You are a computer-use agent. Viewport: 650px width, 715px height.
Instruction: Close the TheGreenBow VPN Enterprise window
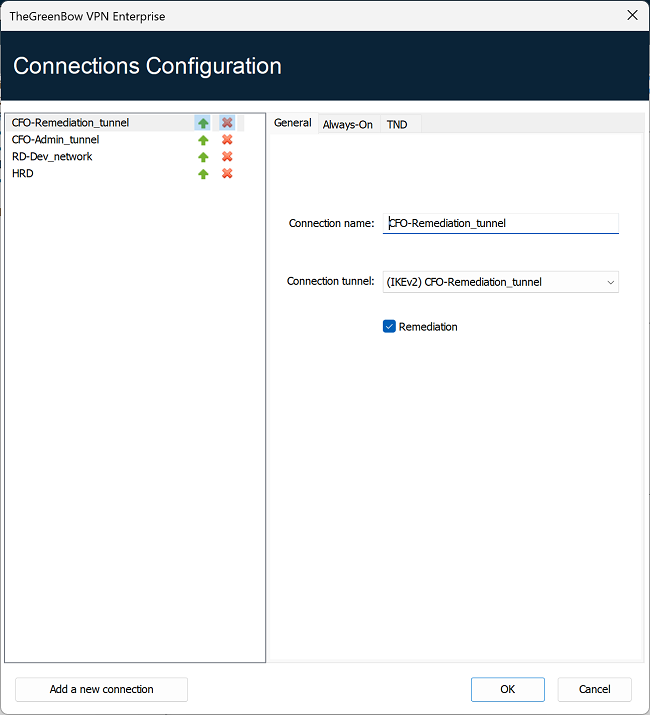click(632, 16)
